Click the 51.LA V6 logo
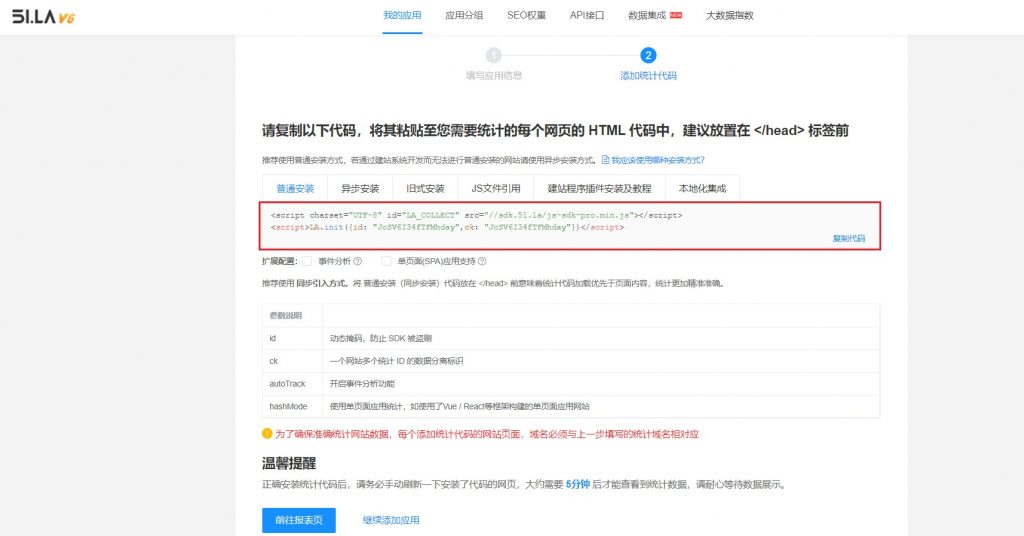1024x536 pixels. (x=44, y=16)
